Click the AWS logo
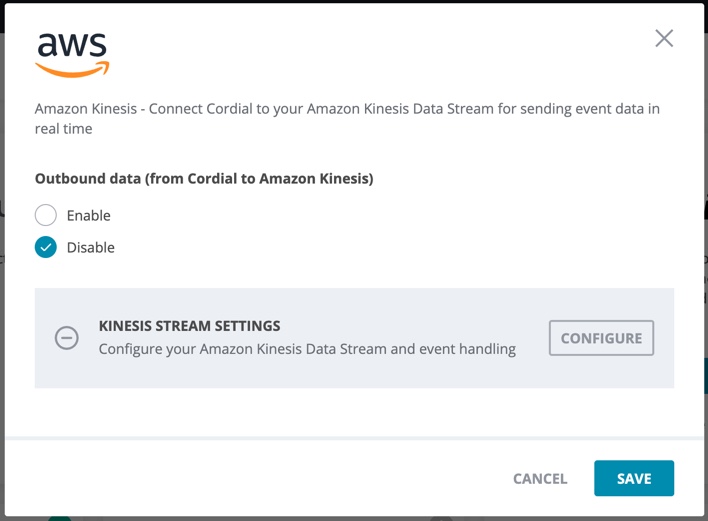 pos(72,55)
